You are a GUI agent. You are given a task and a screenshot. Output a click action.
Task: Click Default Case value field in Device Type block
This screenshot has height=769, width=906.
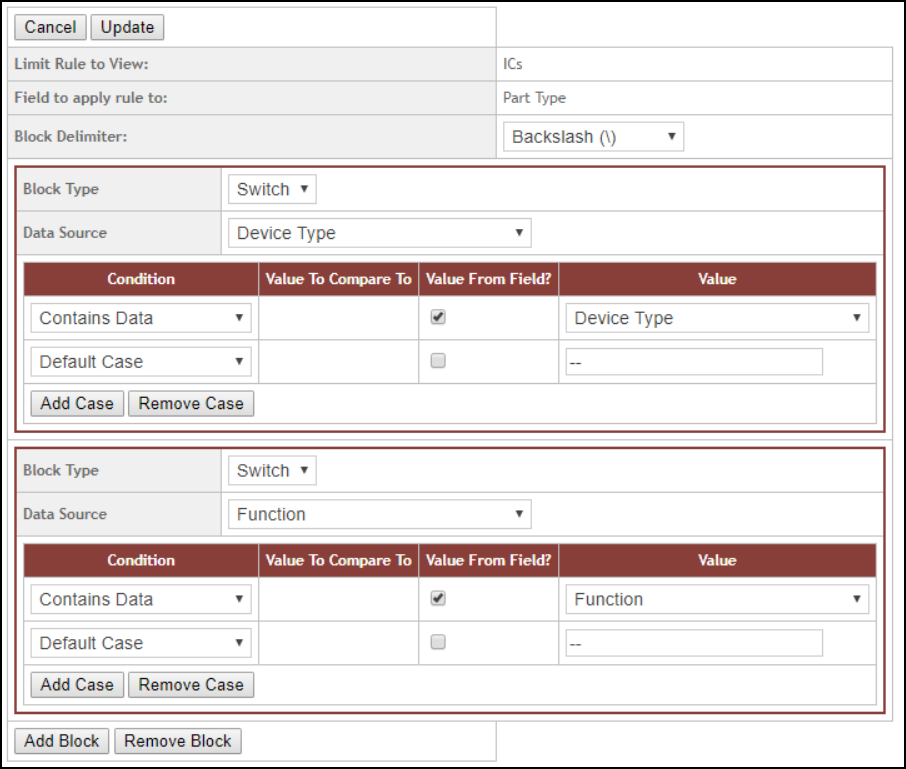coord(693,362)
